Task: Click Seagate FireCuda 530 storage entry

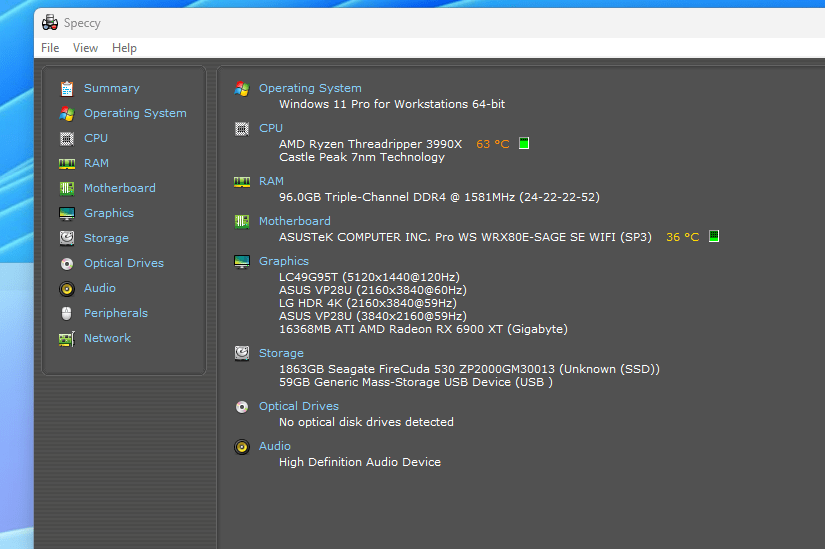Action: coord(469,370)
